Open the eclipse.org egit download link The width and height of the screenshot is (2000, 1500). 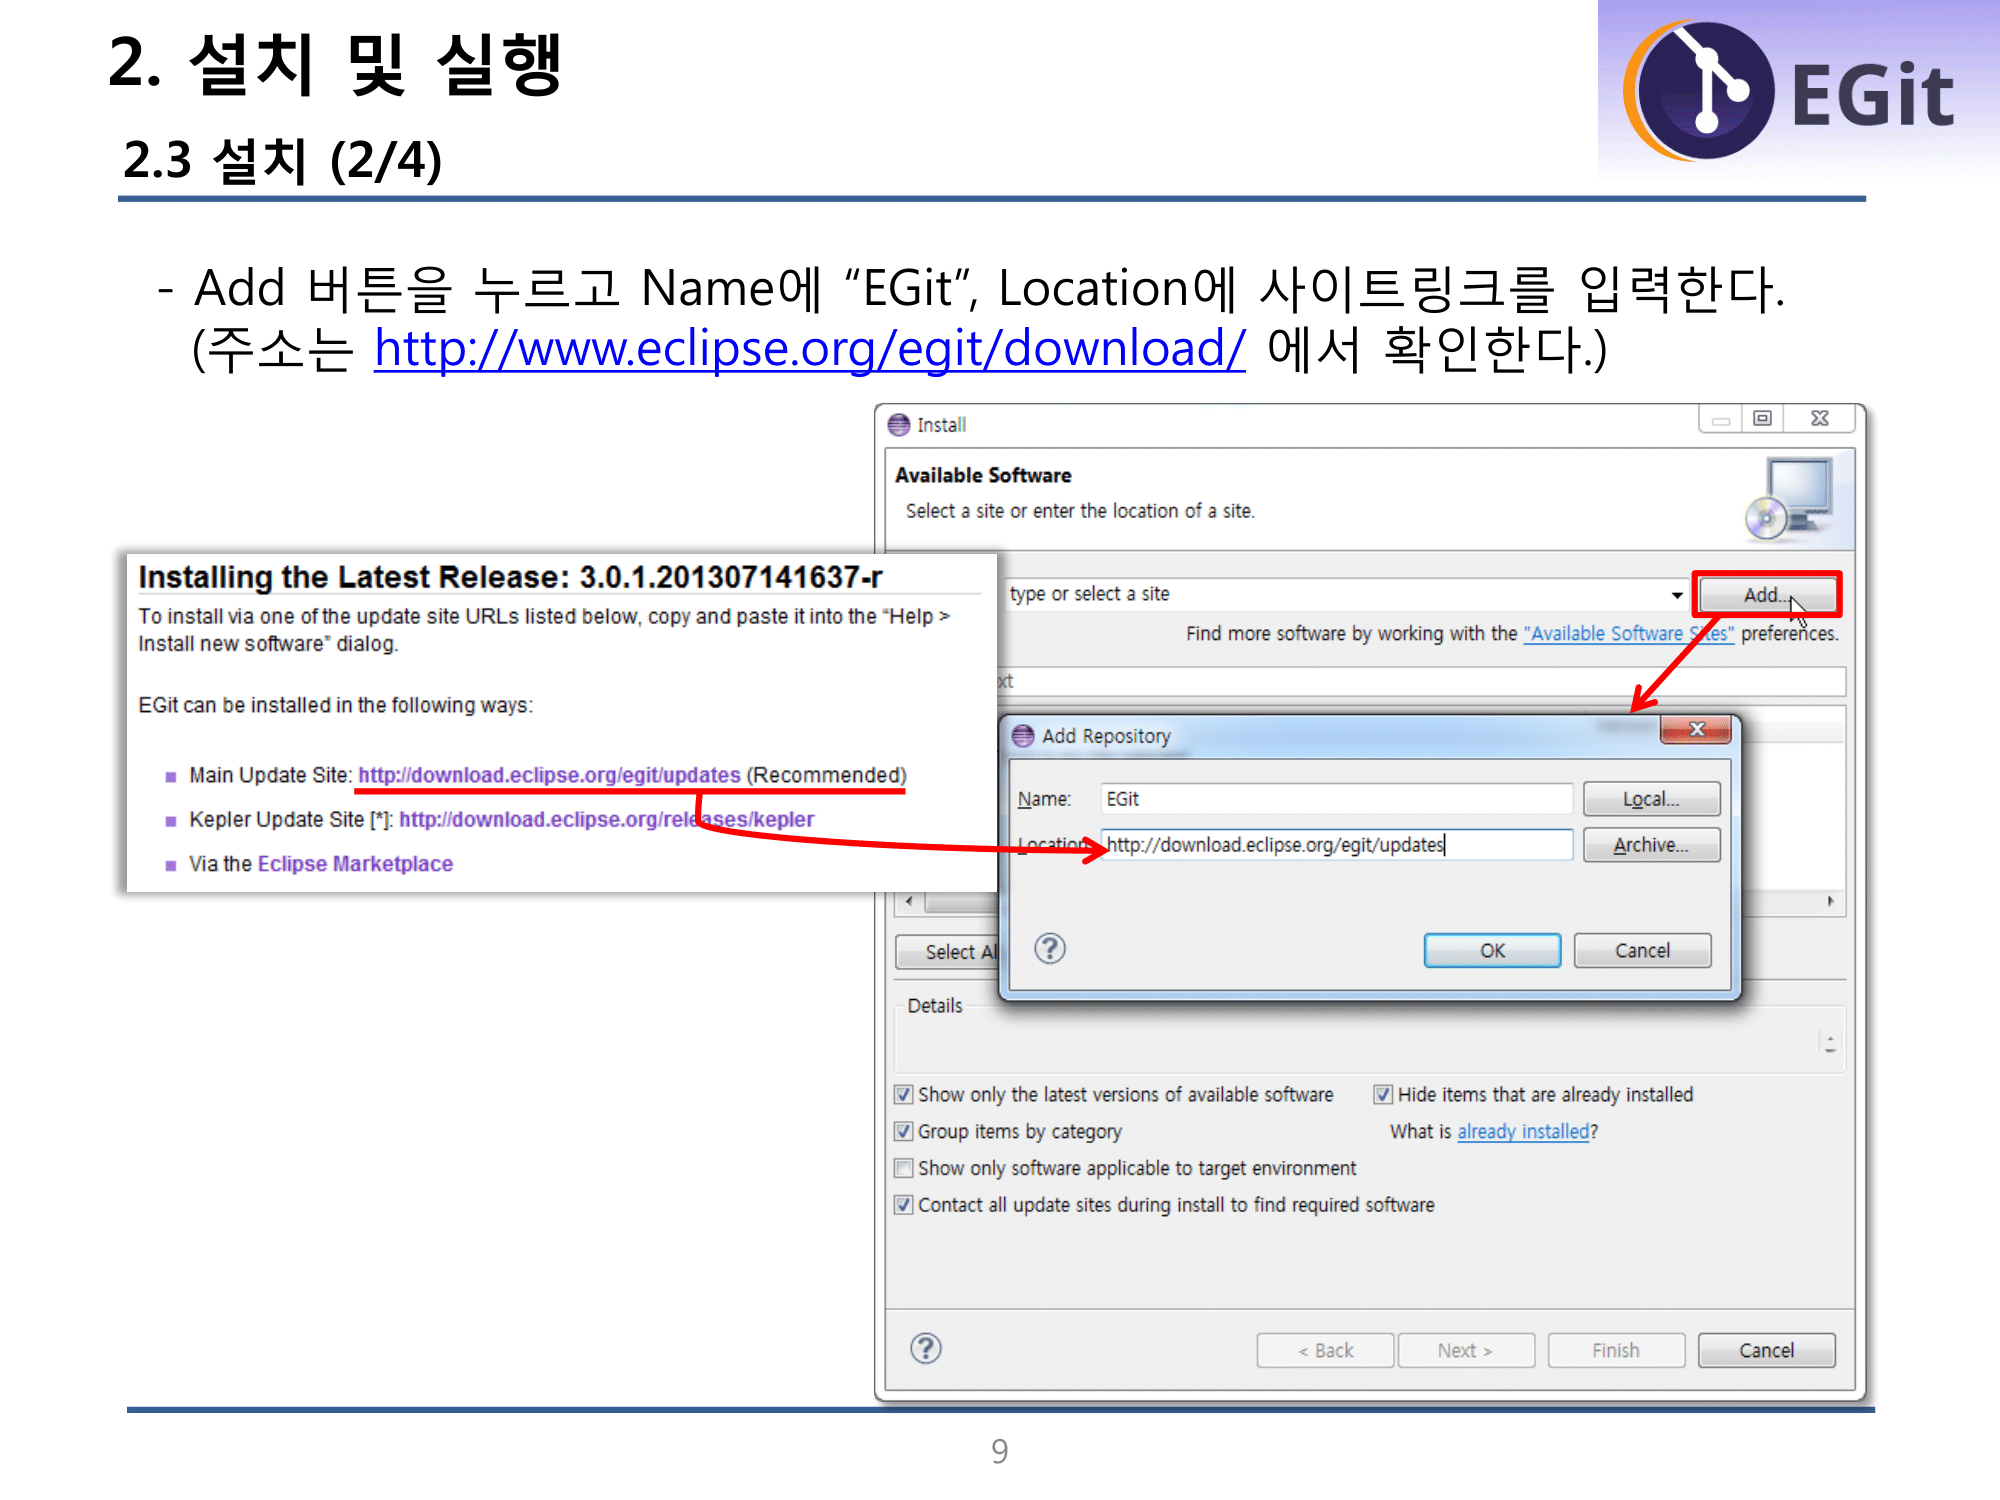point(809,349)
